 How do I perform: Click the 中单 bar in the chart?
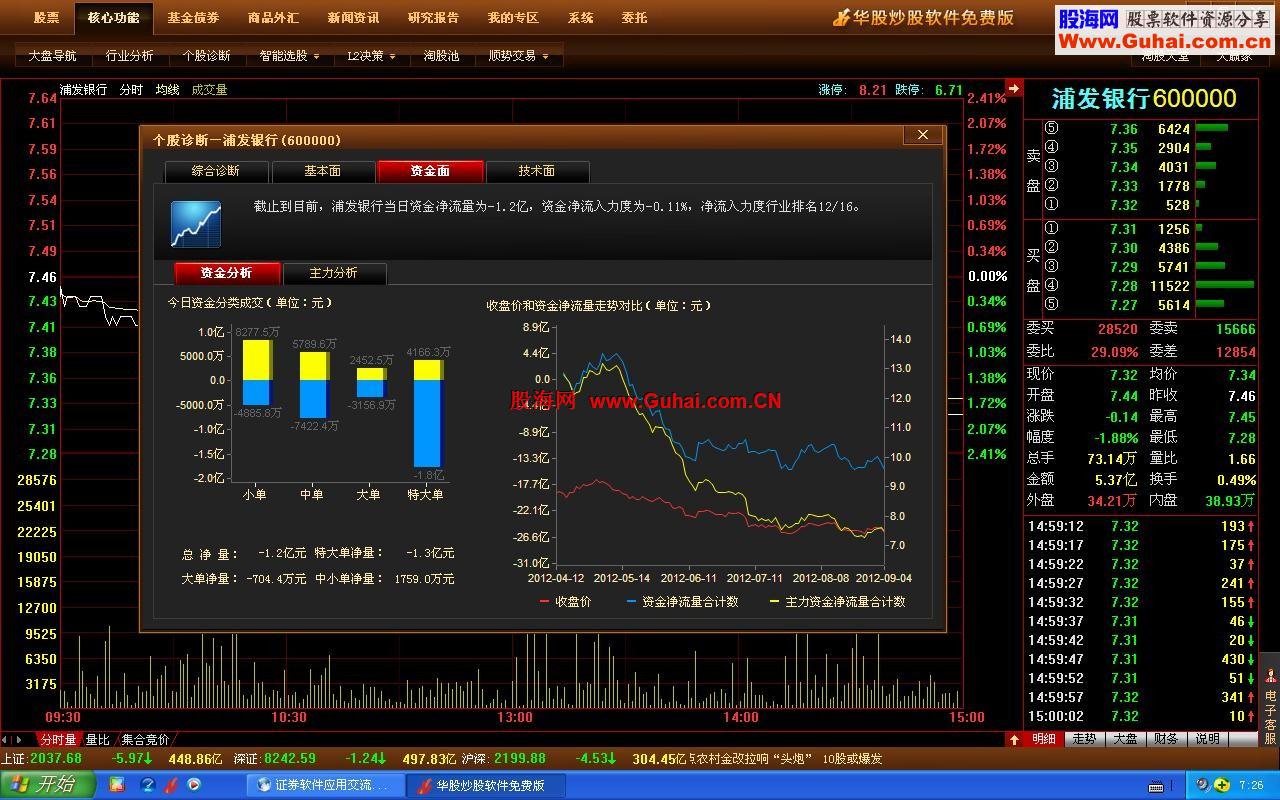click(x=314, y=385)
